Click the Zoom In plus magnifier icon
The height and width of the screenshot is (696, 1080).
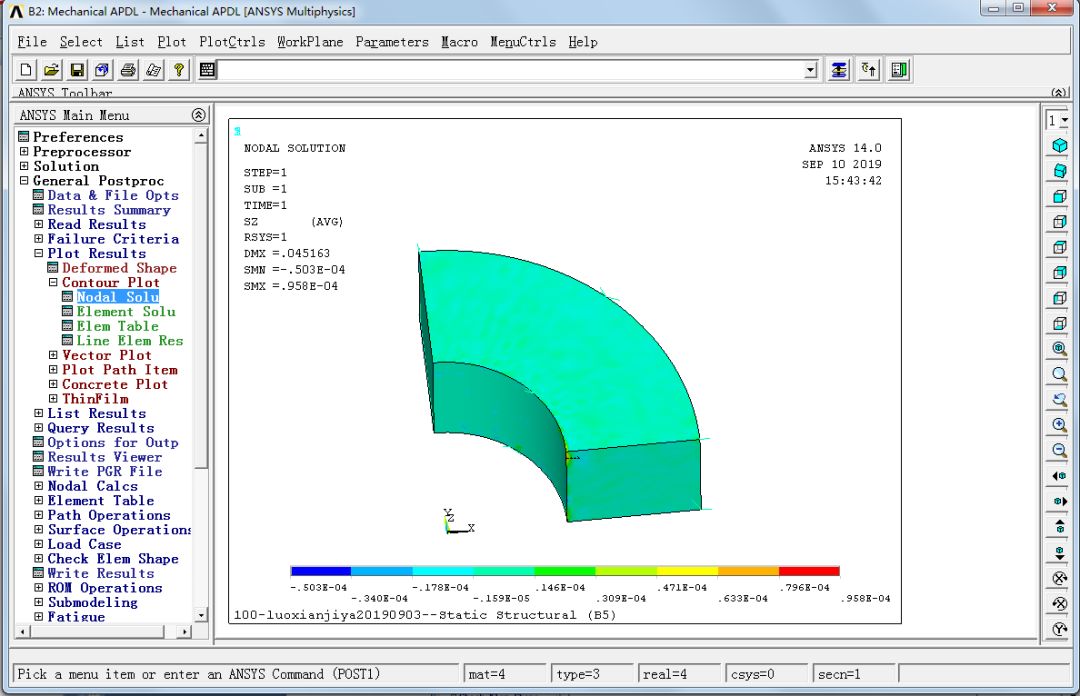(1059, 425)
